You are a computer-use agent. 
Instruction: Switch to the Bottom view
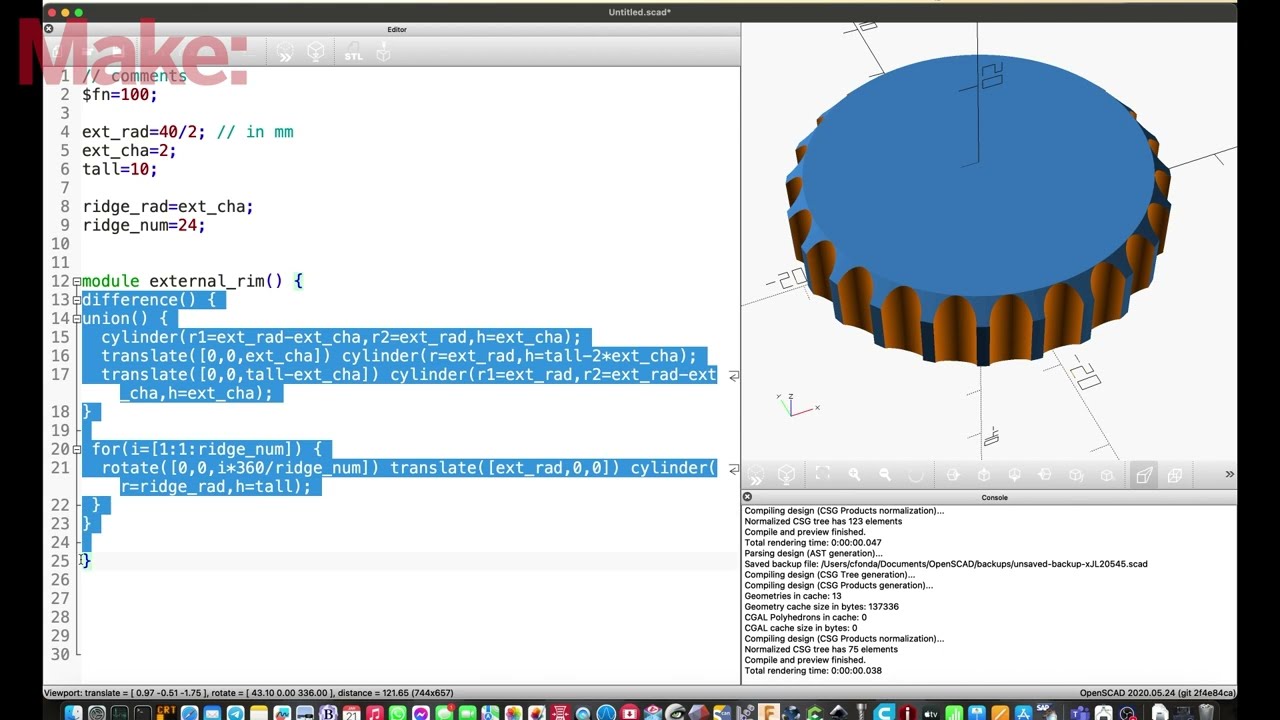1014,475
